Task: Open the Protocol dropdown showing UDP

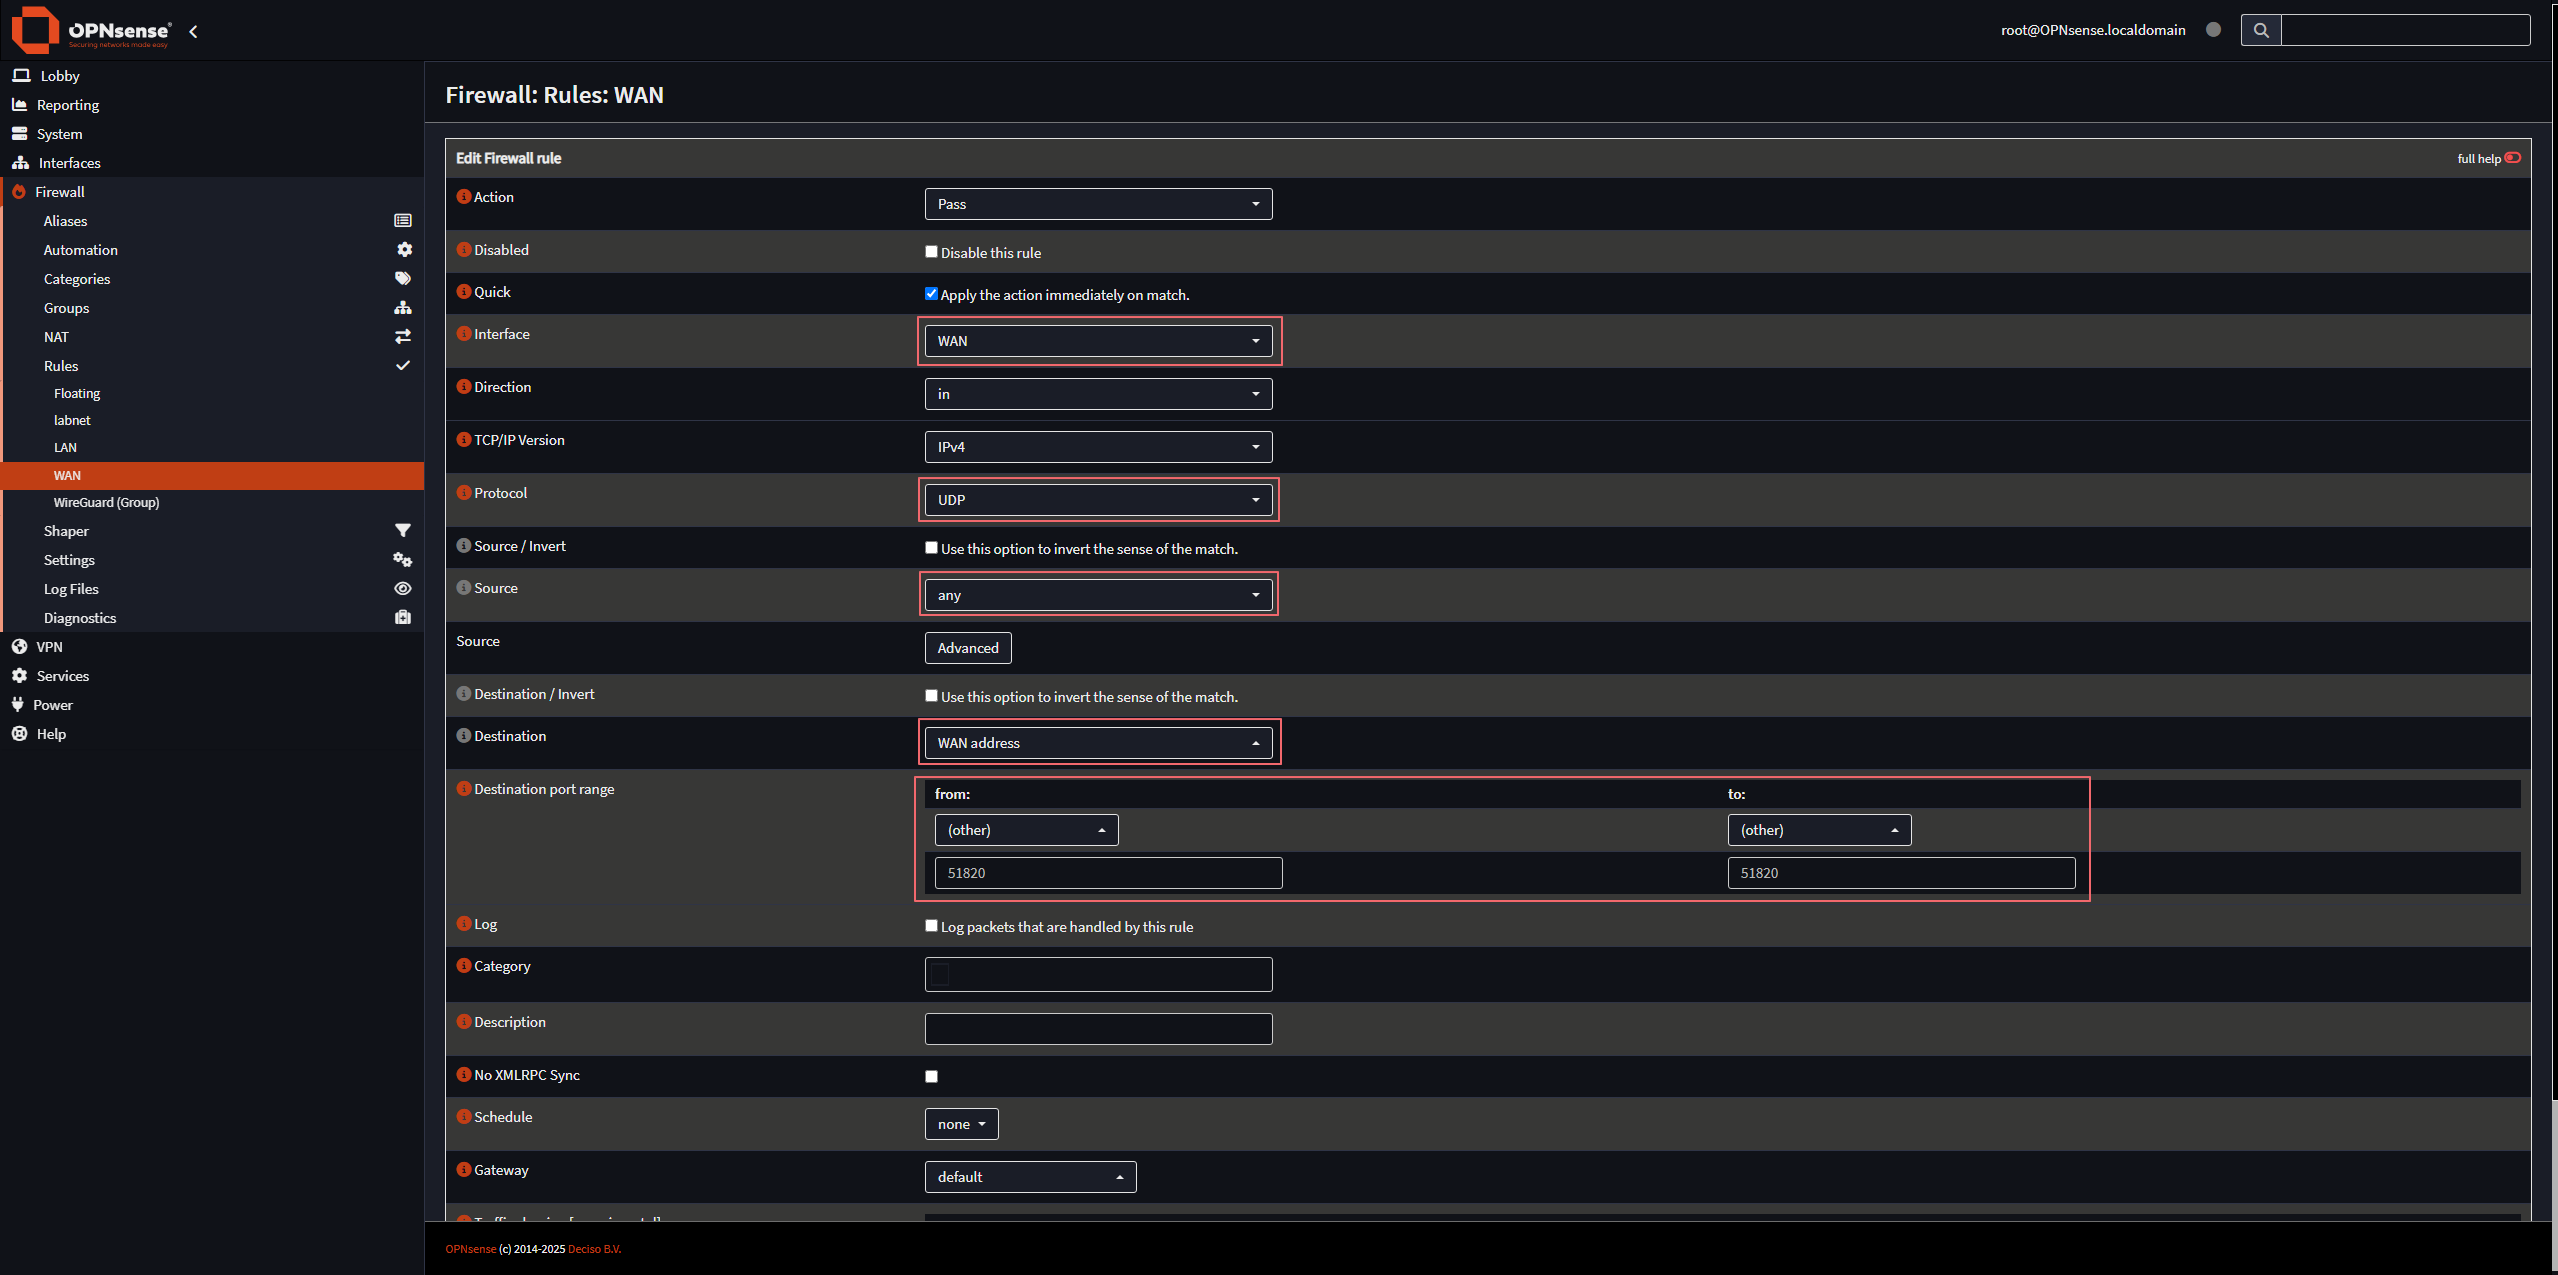Action: [1098, 499]
